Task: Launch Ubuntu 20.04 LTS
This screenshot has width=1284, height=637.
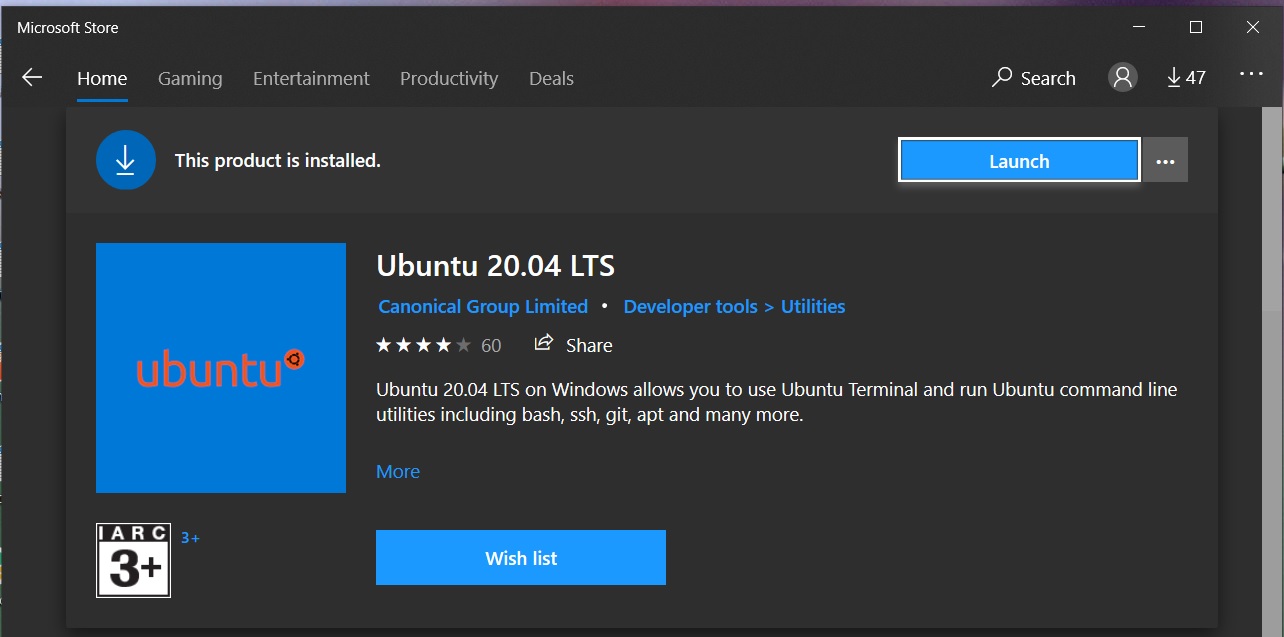Action: [x=1019, y=161]
